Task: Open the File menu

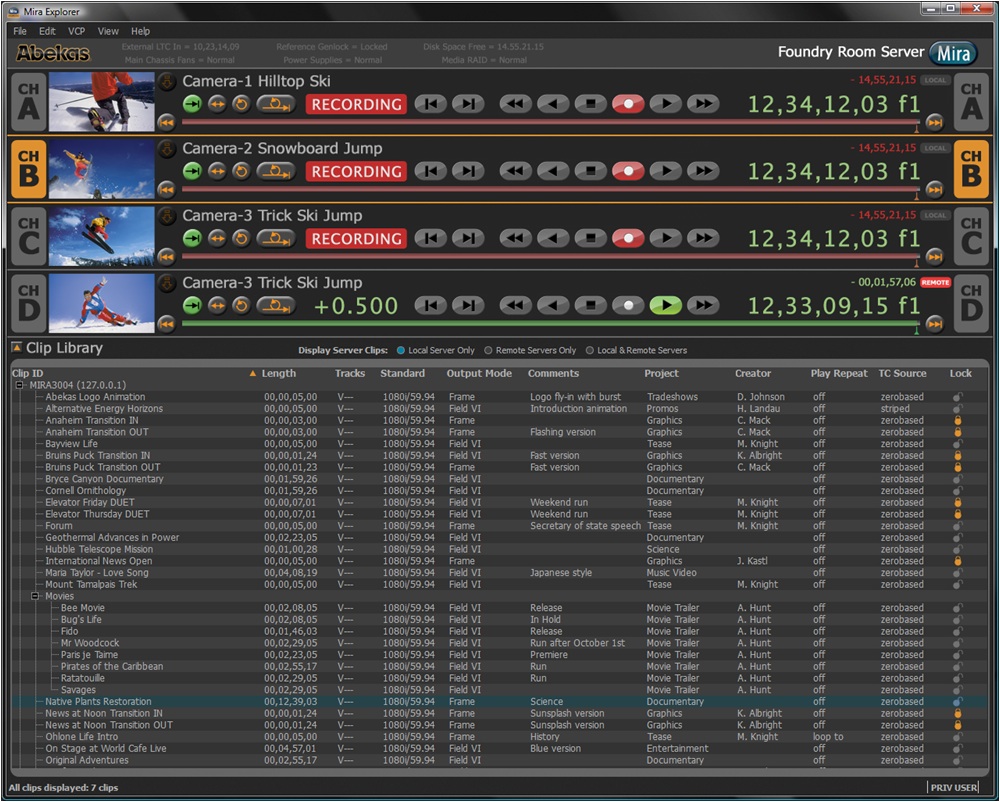Action: coord(20,31)
